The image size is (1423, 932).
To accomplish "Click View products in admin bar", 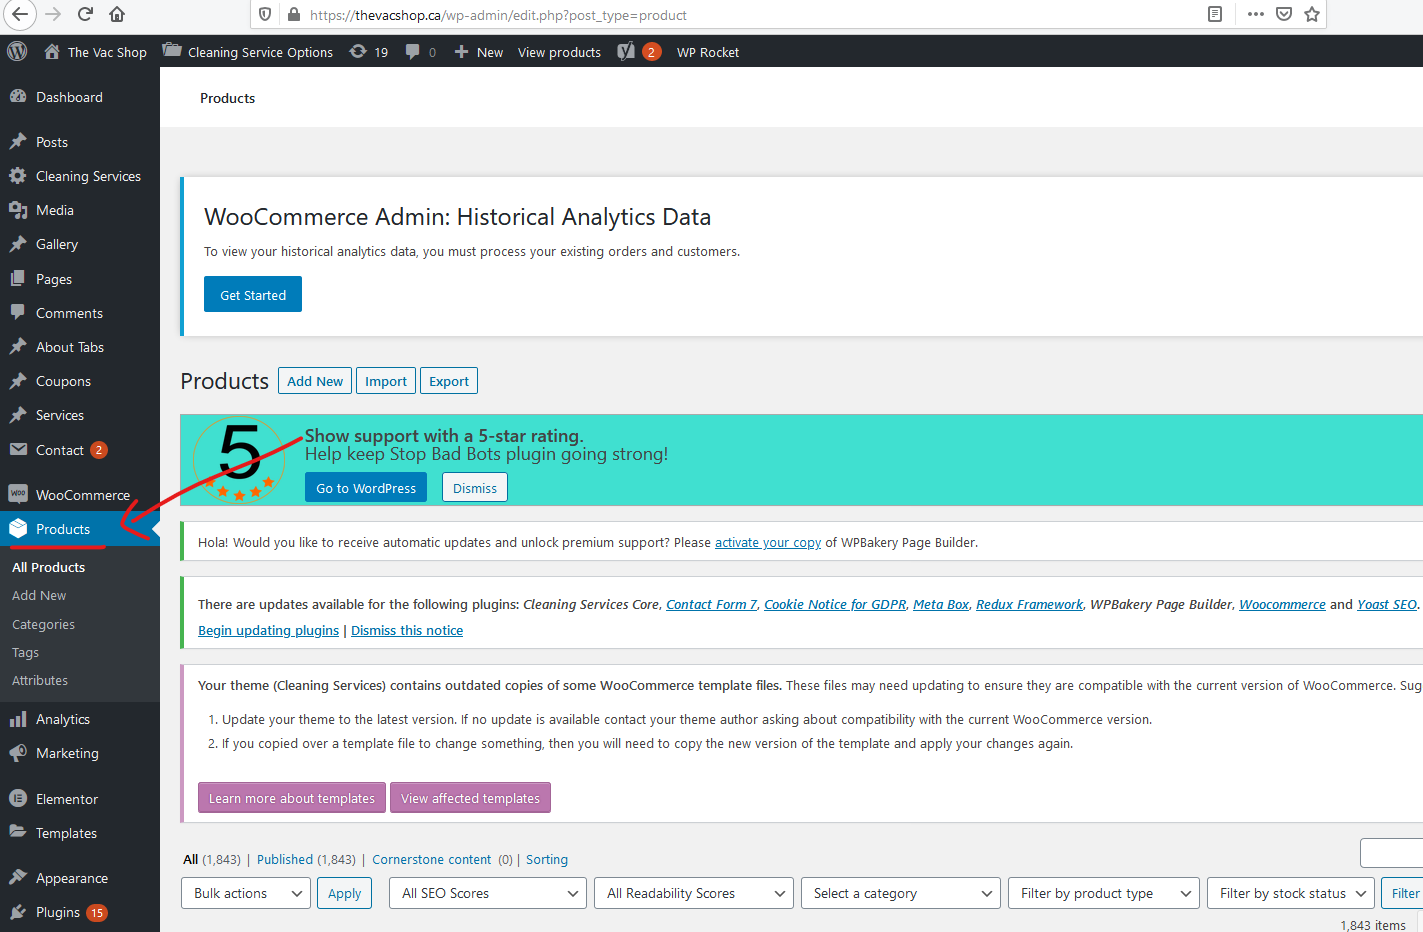I will [559, 52].
